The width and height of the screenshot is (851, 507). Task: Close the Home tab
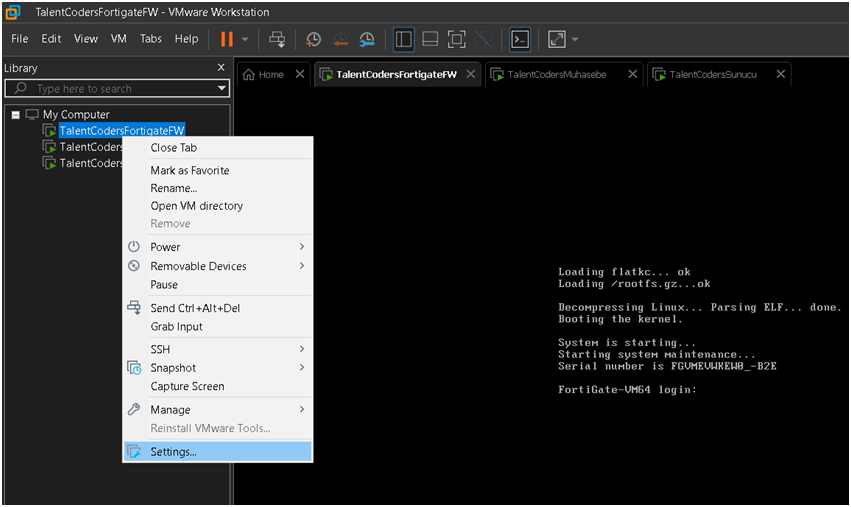pyautogui.click(x=300, y=74)
